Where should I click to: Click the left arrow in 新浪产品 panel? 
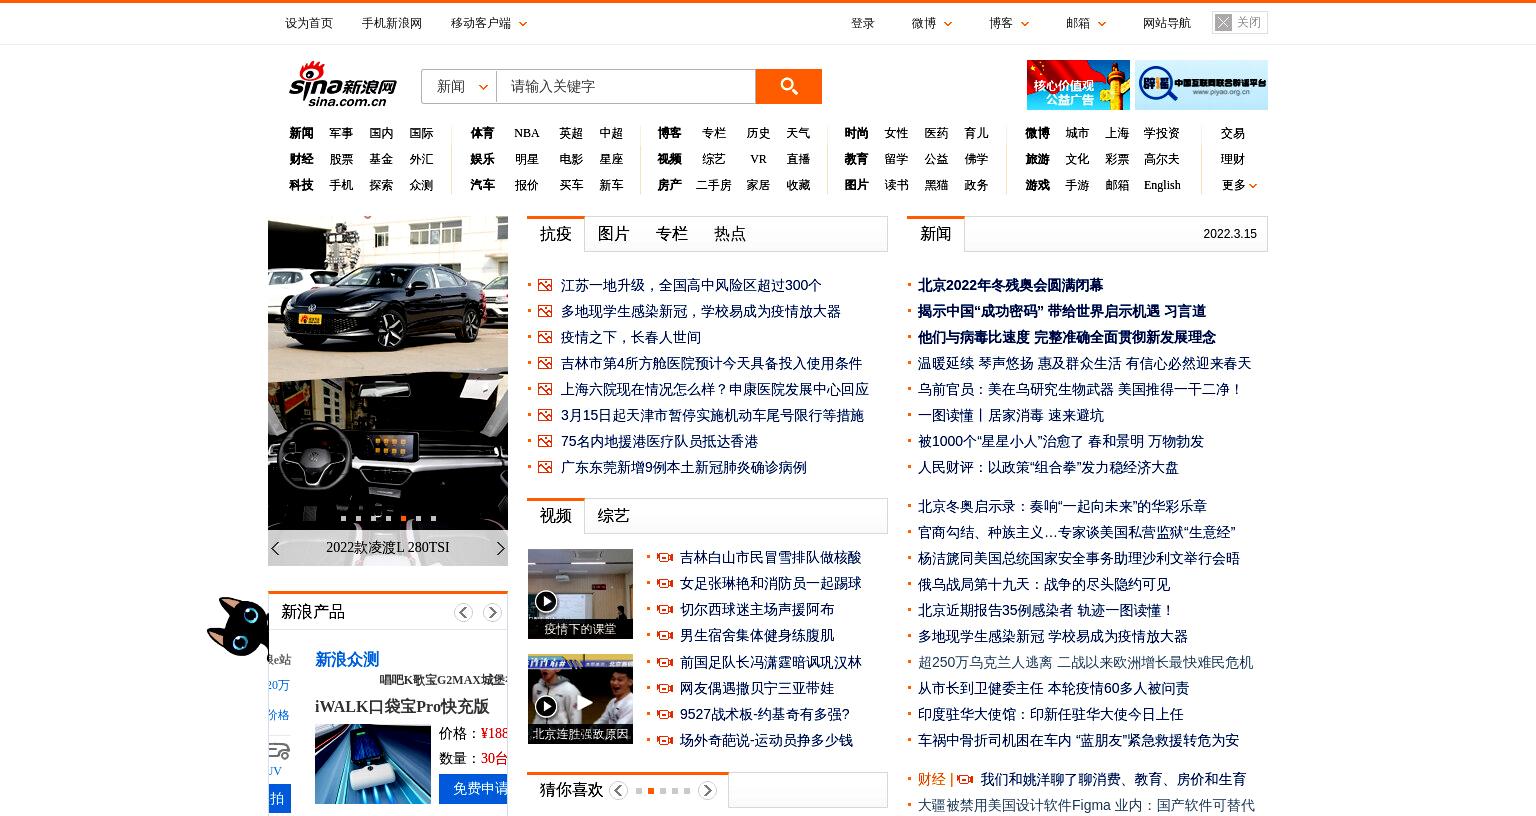(463, 612)
